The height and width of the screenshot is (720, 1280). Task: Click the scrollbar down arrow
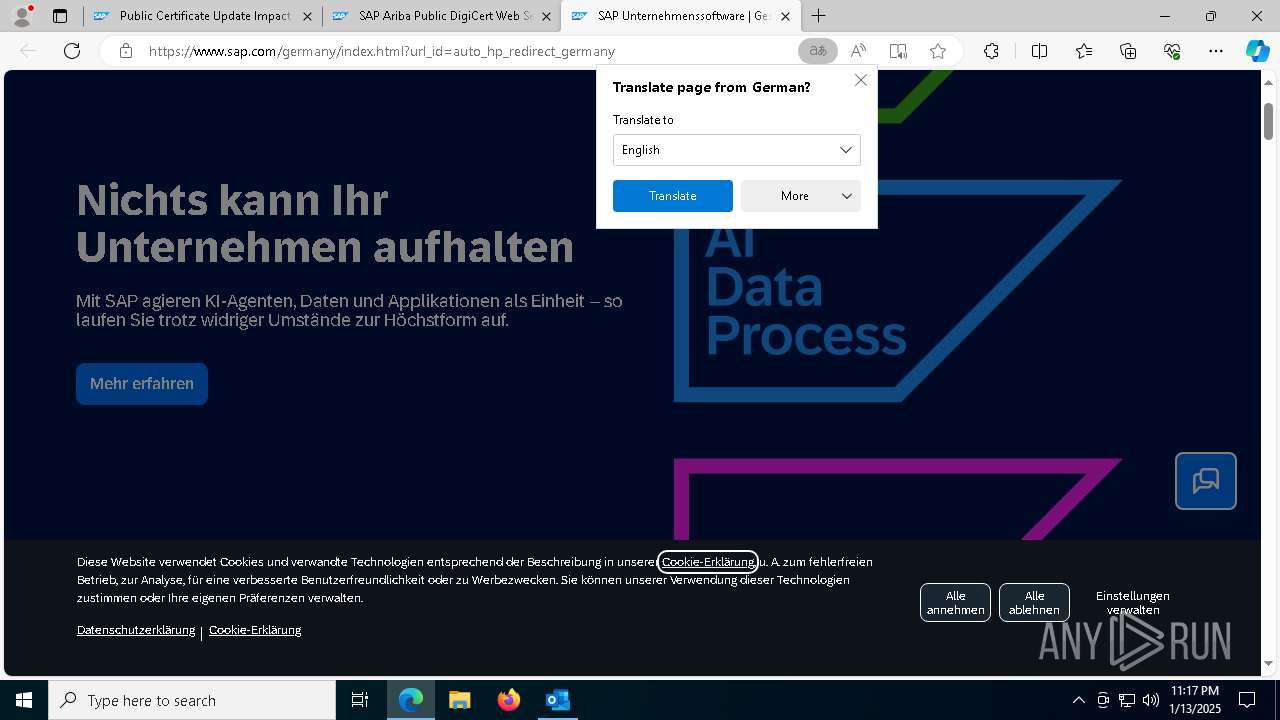coord(1269,663)
